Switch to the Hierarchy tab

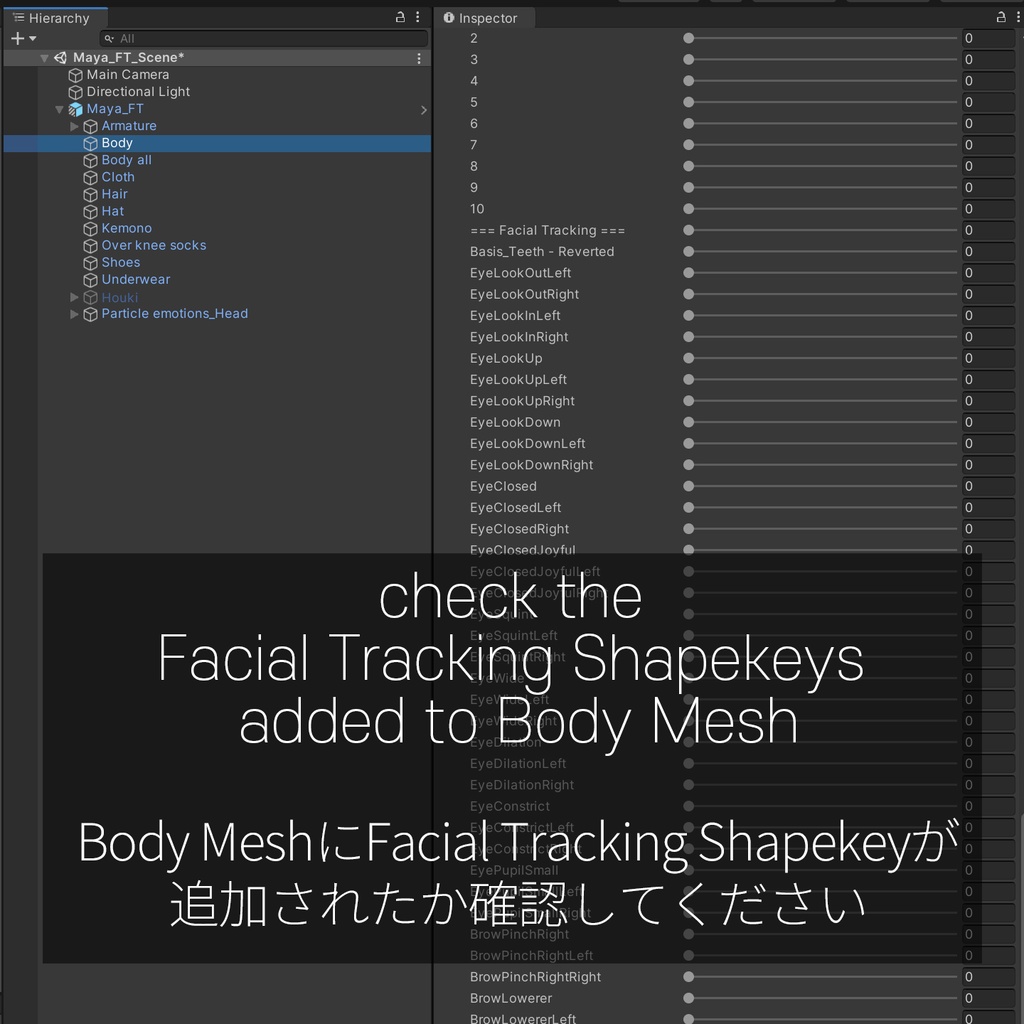pos(55,17)
